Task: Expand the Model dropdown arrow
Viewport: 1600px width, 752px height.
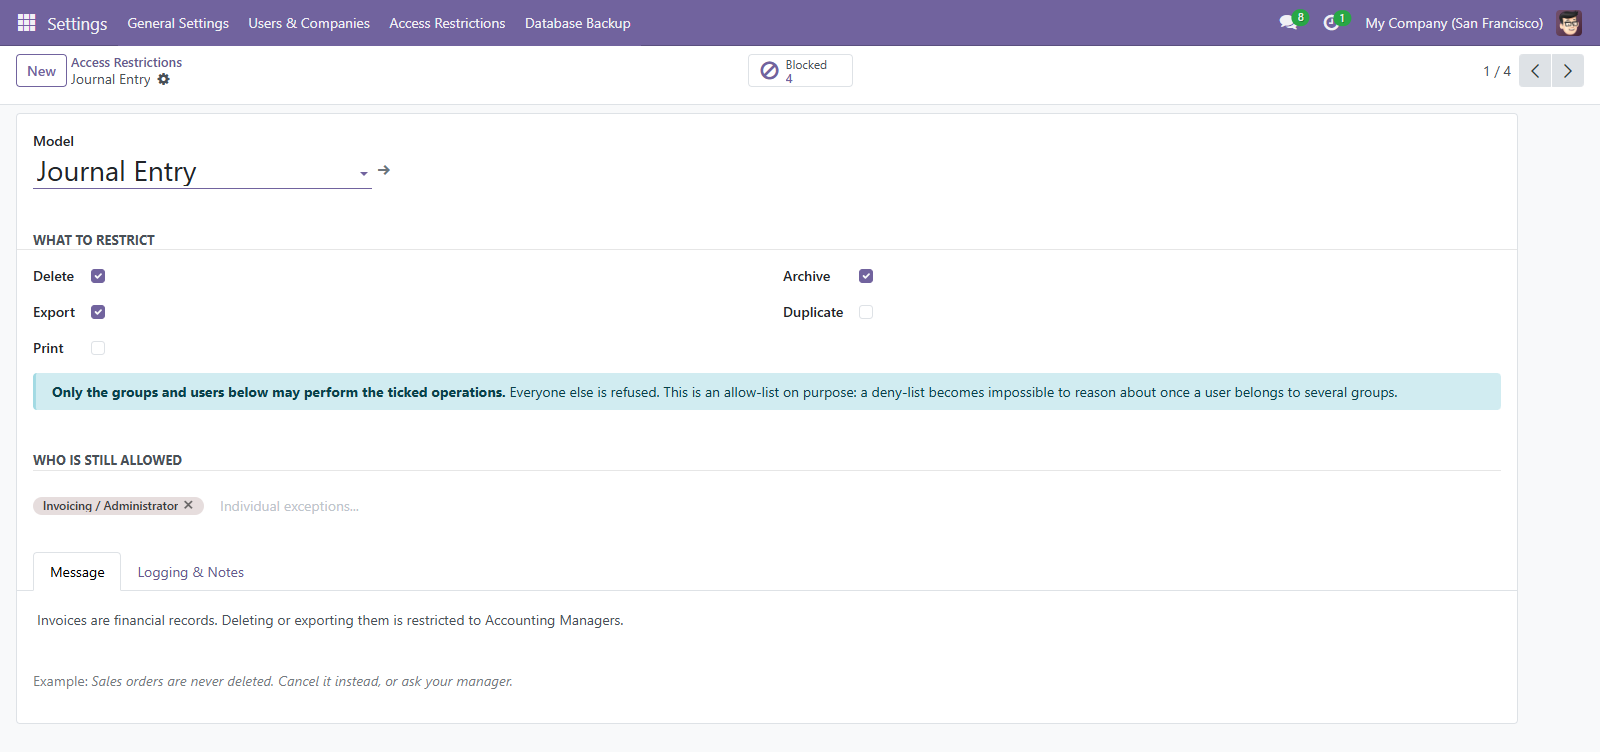Action: click(x=364, y=173)
